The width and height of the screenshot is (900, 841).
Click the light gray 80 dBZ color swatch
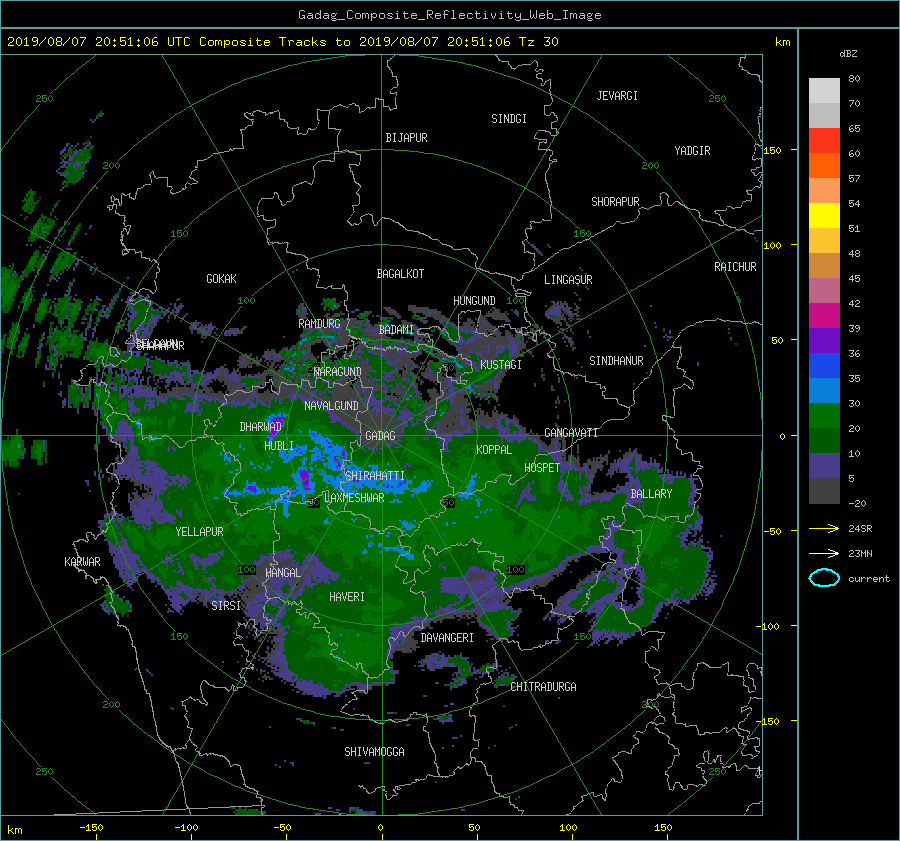(x=824, y=90)
